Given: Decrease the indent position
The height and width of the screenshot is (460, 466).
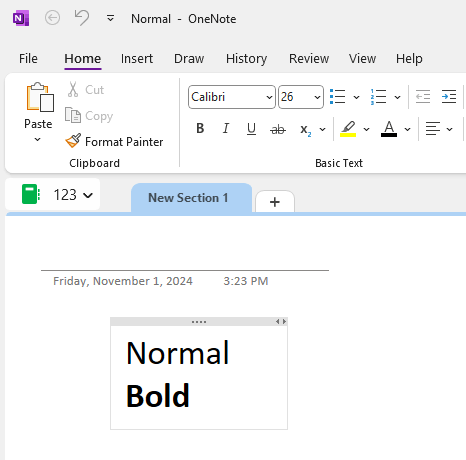Looking at the screenshot, I should coord(423,97).
